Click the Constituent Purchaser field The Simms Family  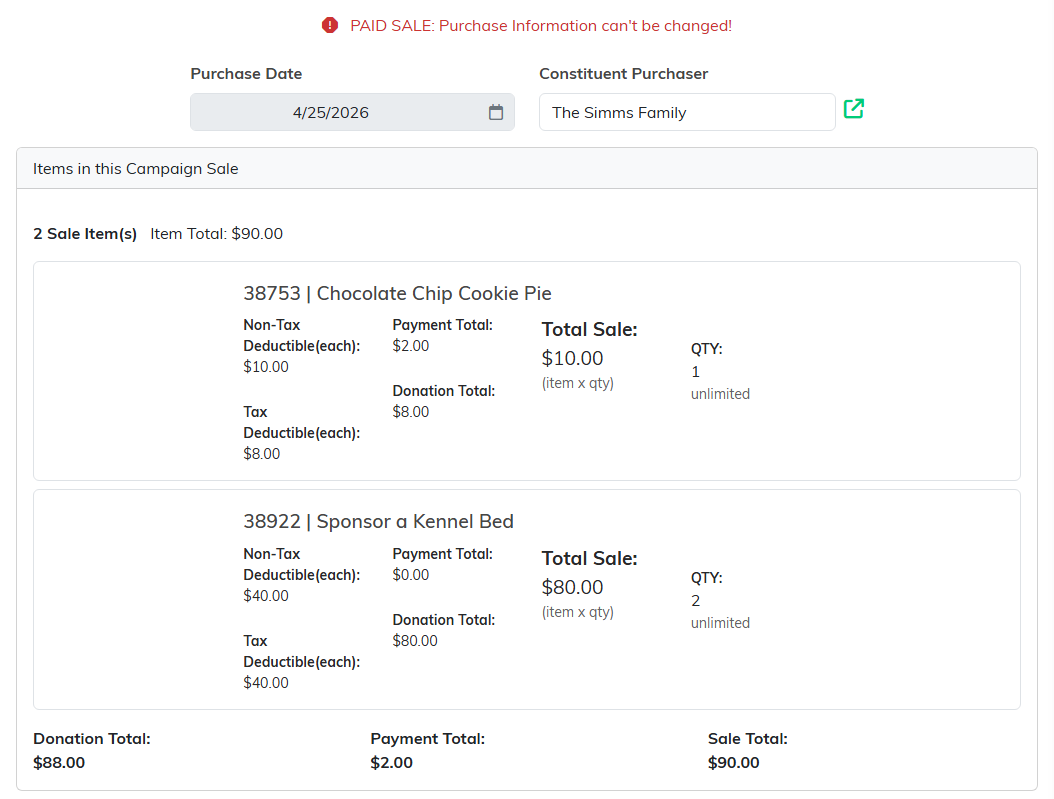687,112
